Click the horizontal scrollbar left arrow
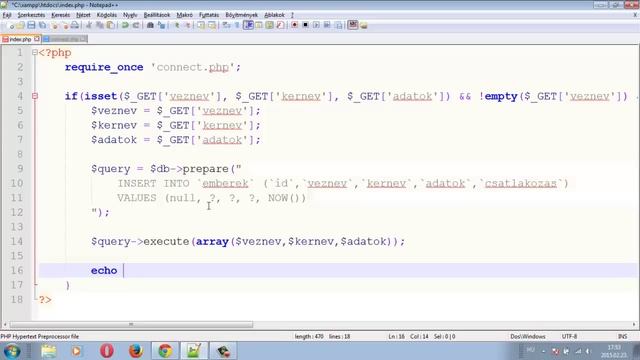 click(x=5, y=325)
